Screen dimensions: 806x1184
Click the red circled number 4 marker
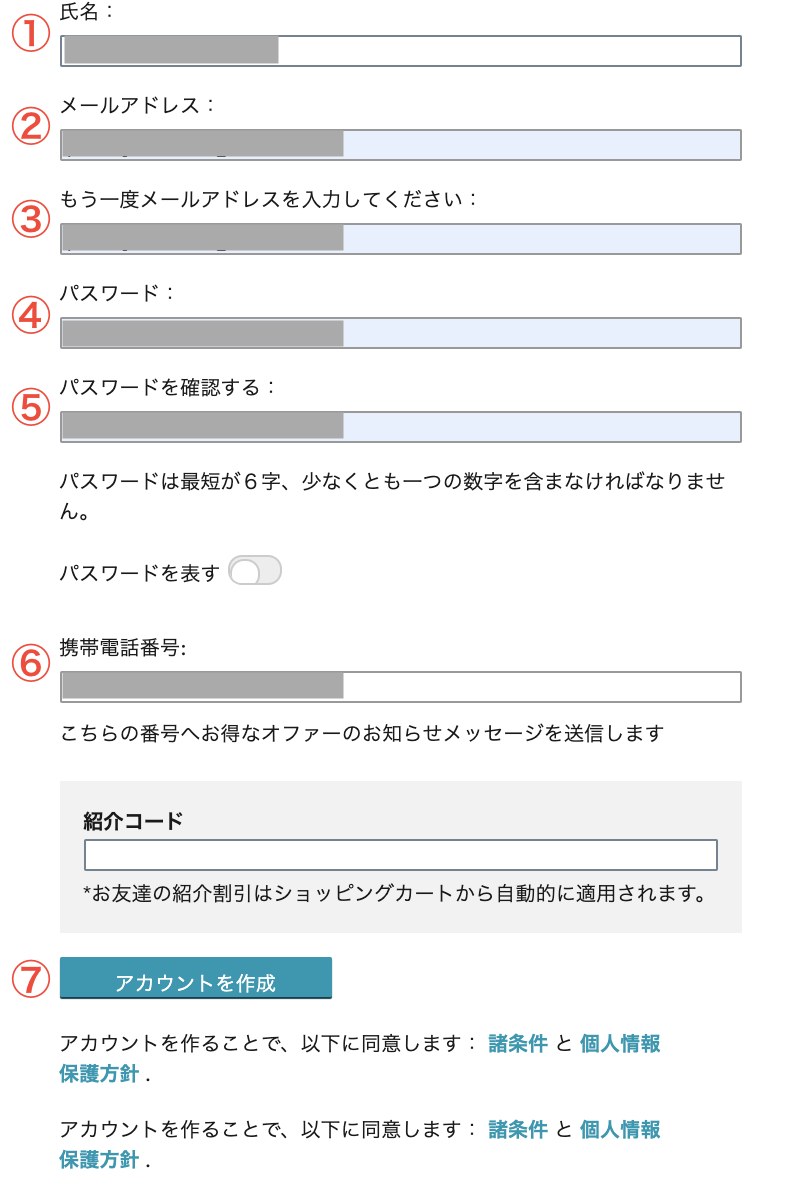(31, 315)
